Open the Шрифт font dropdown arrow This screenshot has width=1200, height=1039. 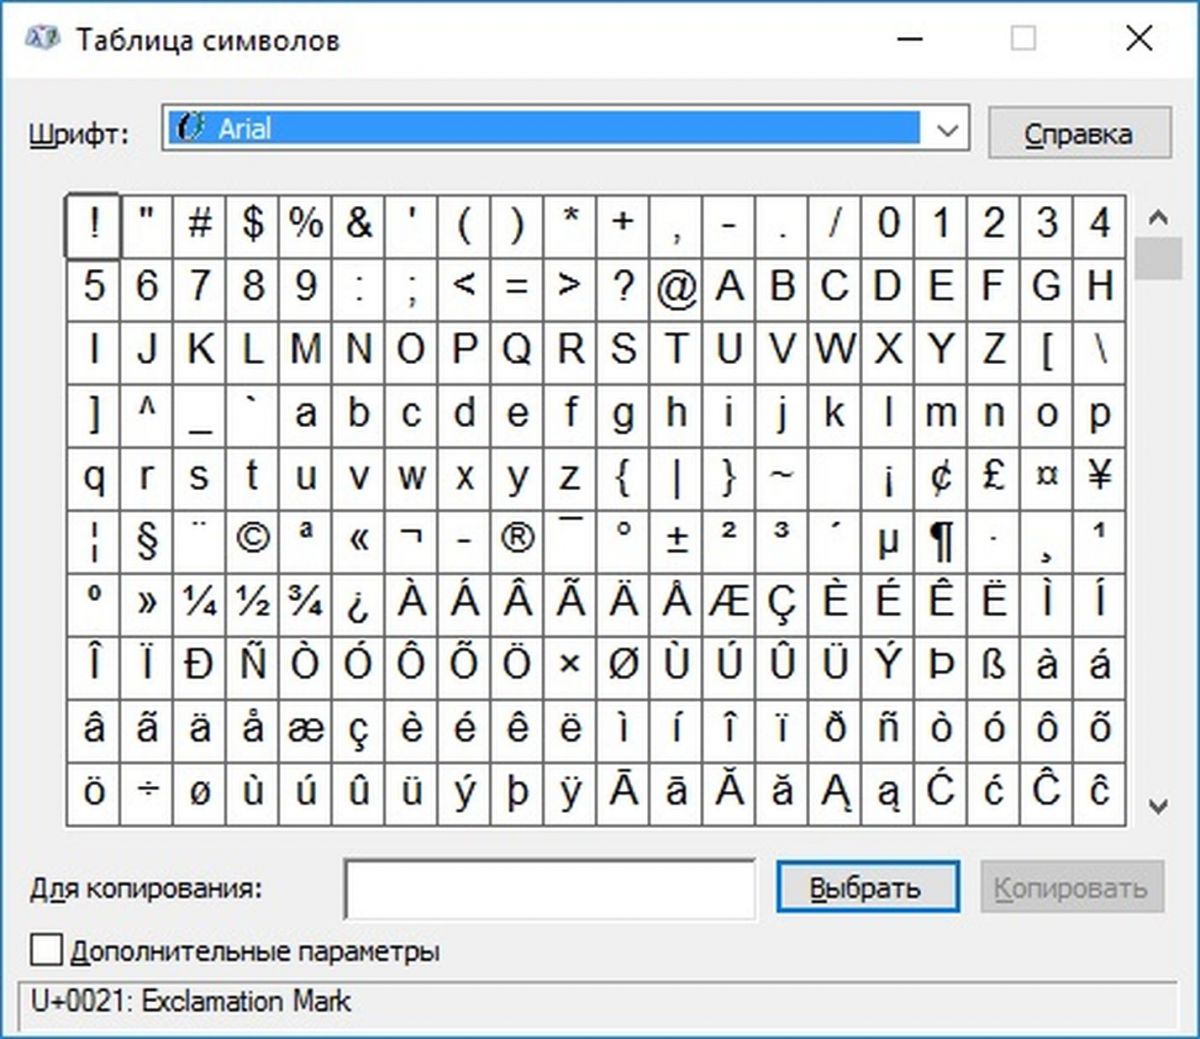click(x=946, y=129)
